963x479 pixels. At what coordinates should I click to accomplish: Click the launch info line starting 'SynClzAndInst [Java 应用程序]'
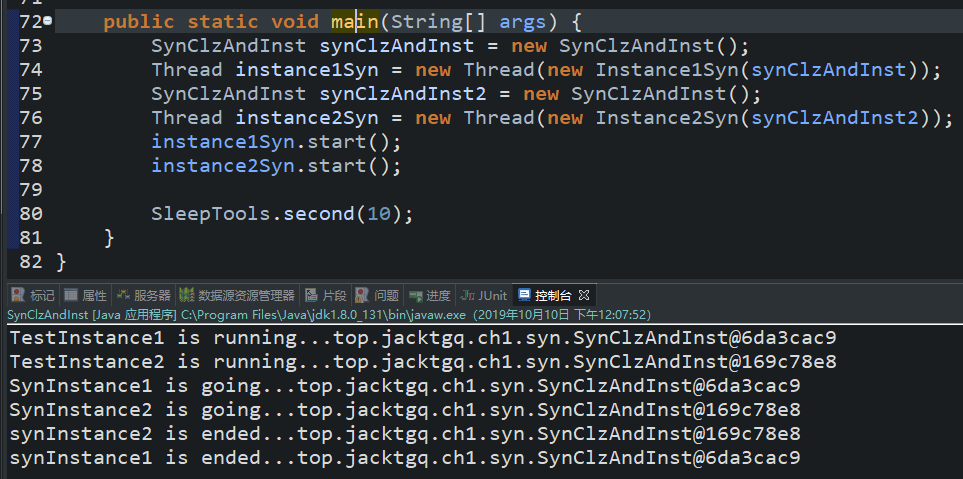point(329,315)
